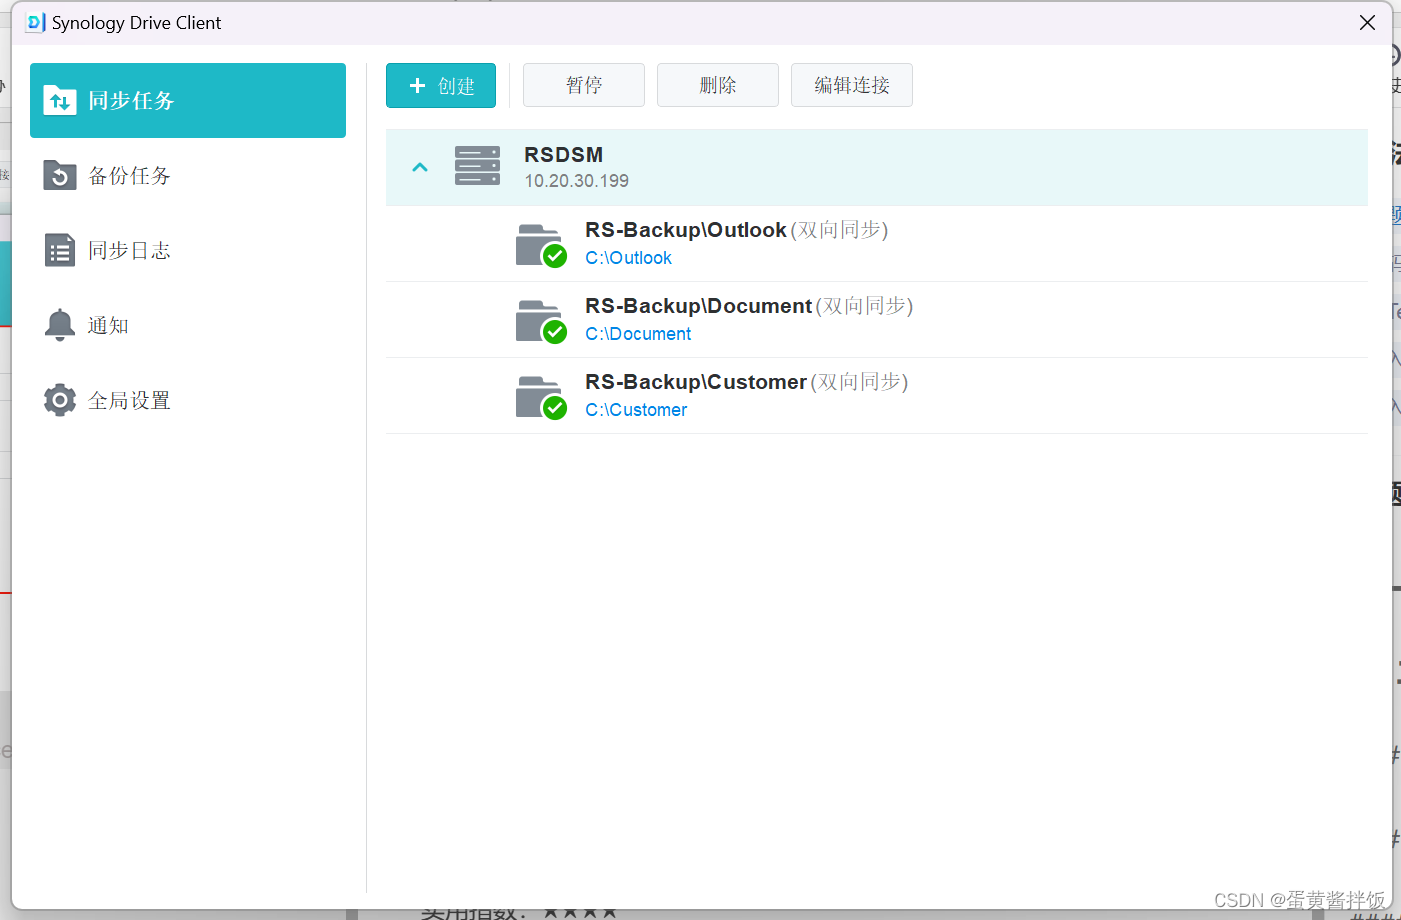Click the backup folder icon in the sidebar
Screen dimensions: 1401x920
pos(60,176)
